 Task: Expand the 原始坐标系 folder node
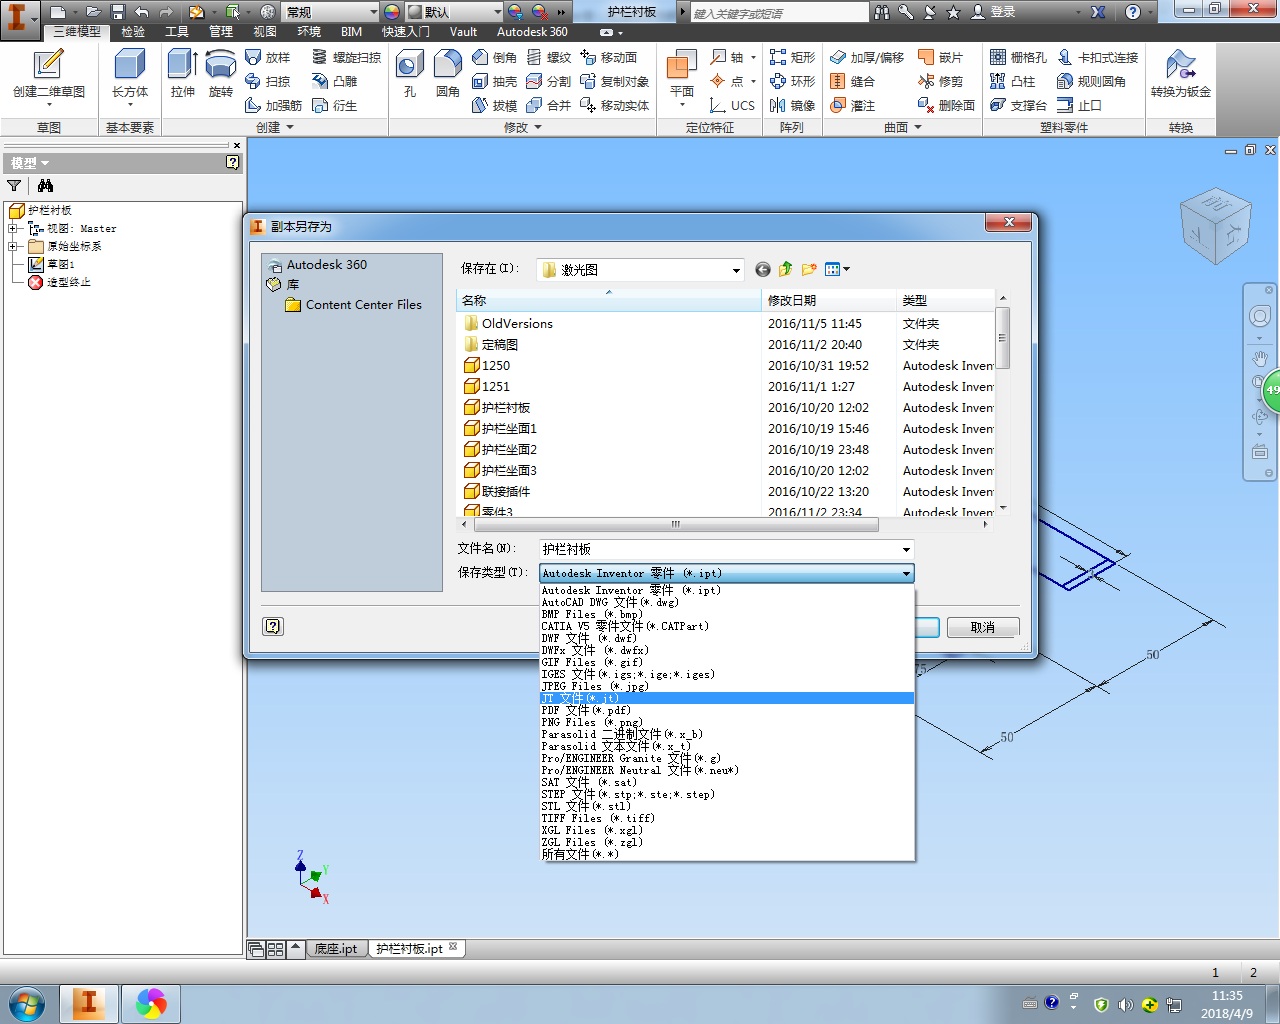pos(13,246)
